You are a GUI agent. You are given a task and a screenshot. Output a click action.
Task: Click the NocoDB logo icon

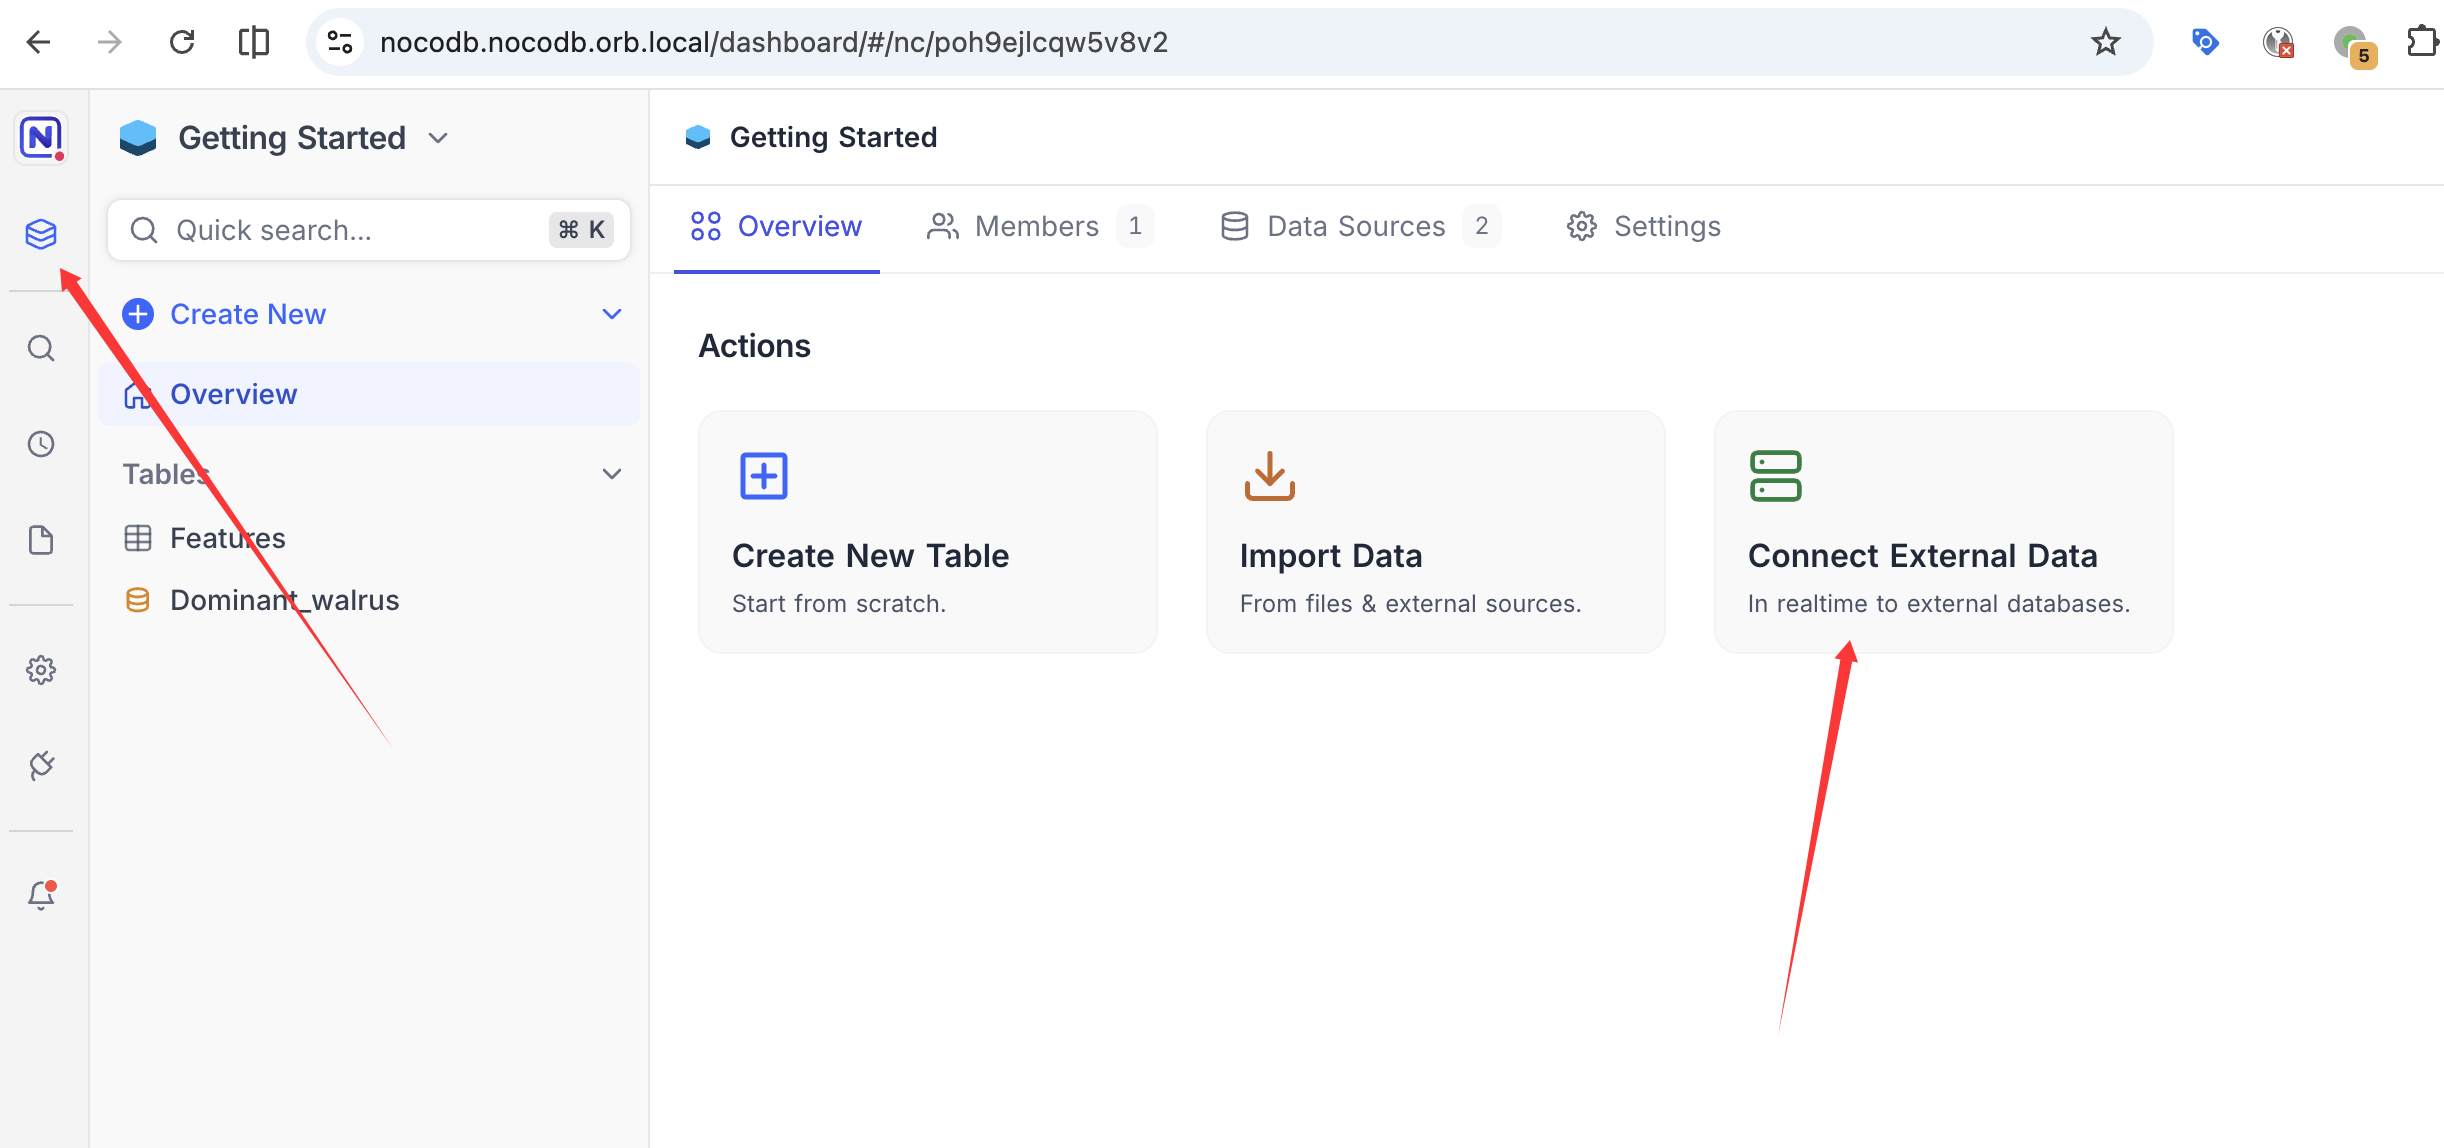click(41, 137)
